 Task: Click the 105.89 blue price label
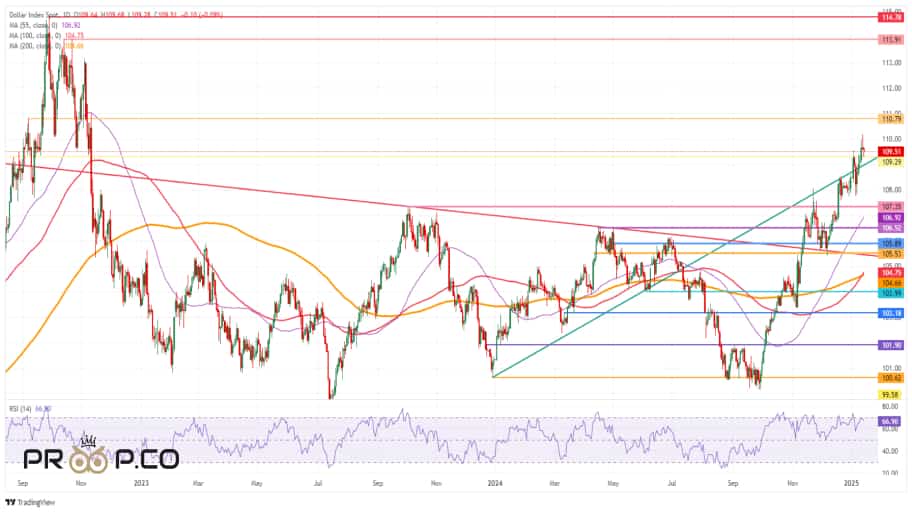[x=890, y=244]
